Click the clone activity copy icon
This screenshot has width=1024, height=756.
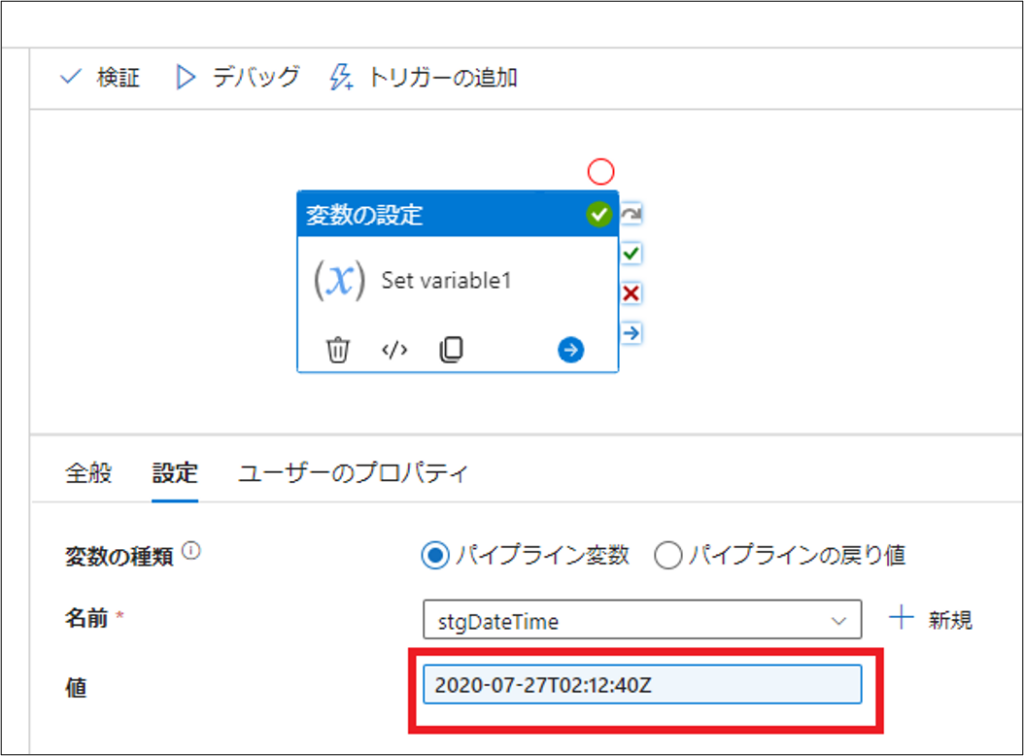point(451,350)
